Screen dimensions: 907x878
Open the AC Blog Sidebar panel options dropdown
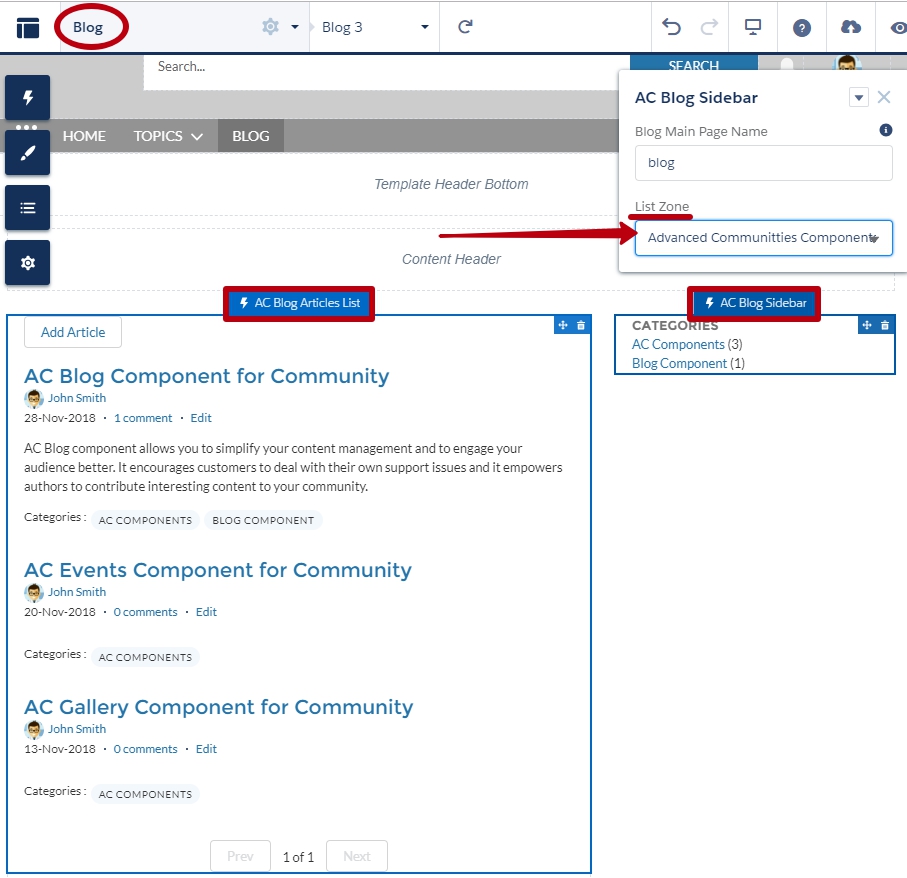(x=858, y=97)
